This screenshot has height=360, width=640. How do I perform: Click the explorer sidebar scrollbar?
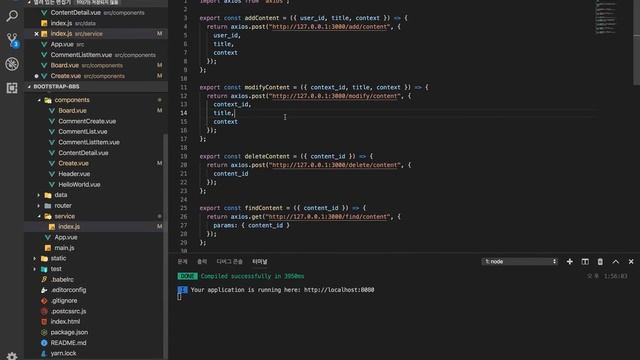[x=165, y=245]
